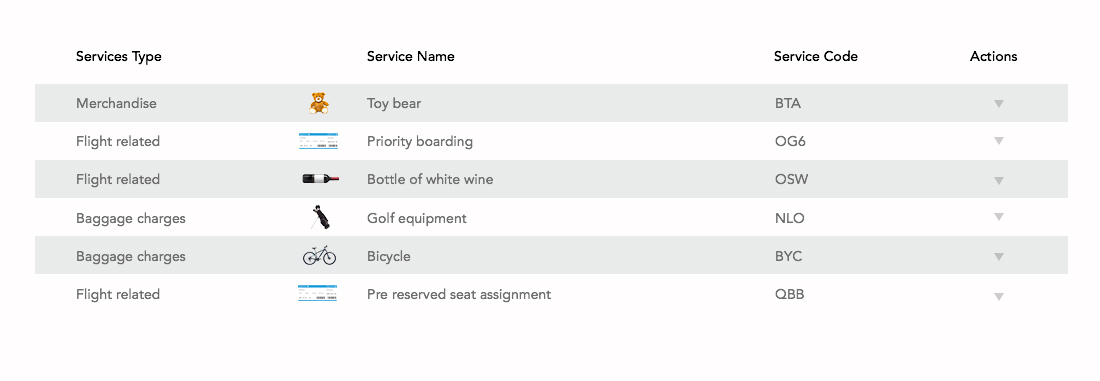Expand actions arrow for Bicycle row
Image resolution: width=1100 pixels, height=381 pixels.
click(x=999, y=257)
